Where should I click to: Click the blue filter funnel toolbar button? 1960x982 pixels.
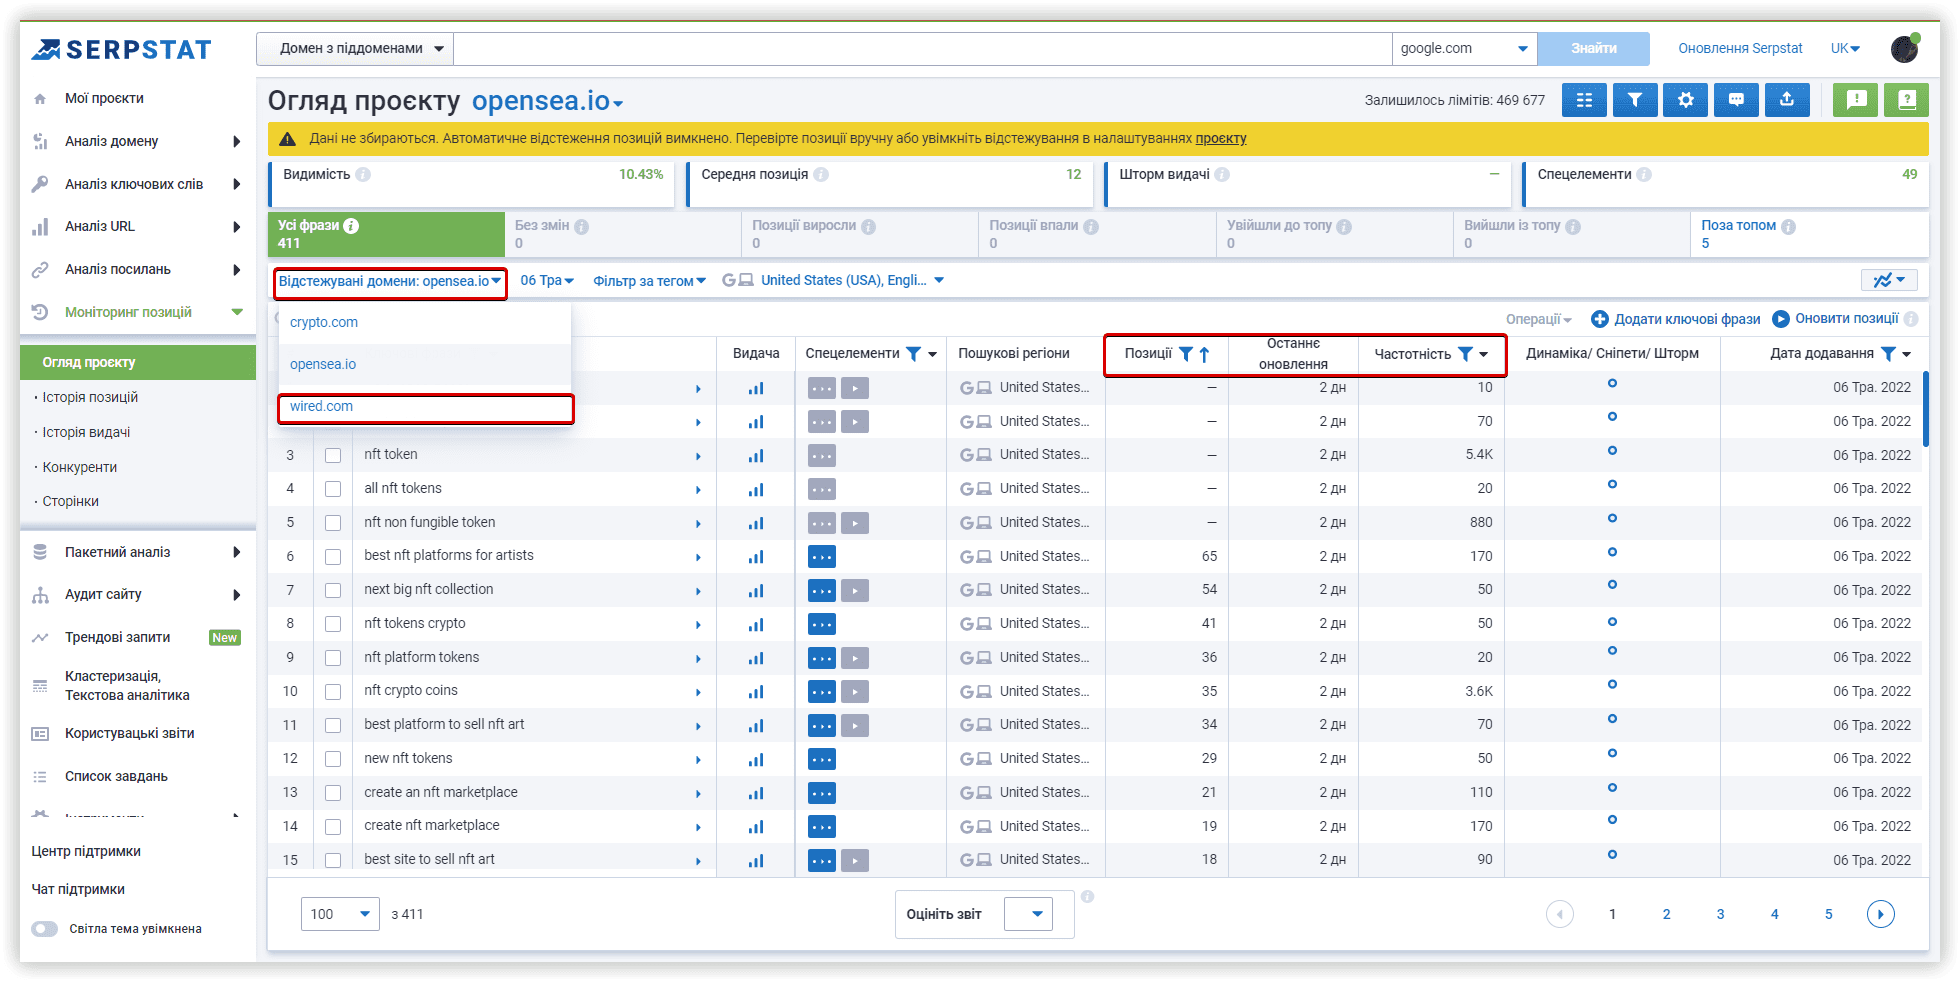coord(1635,100)
